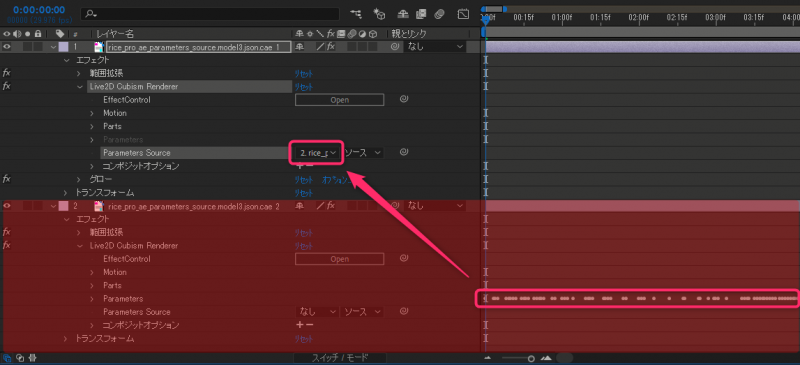
Task: Click layer 2 file type icon
Action: (99, 206)
